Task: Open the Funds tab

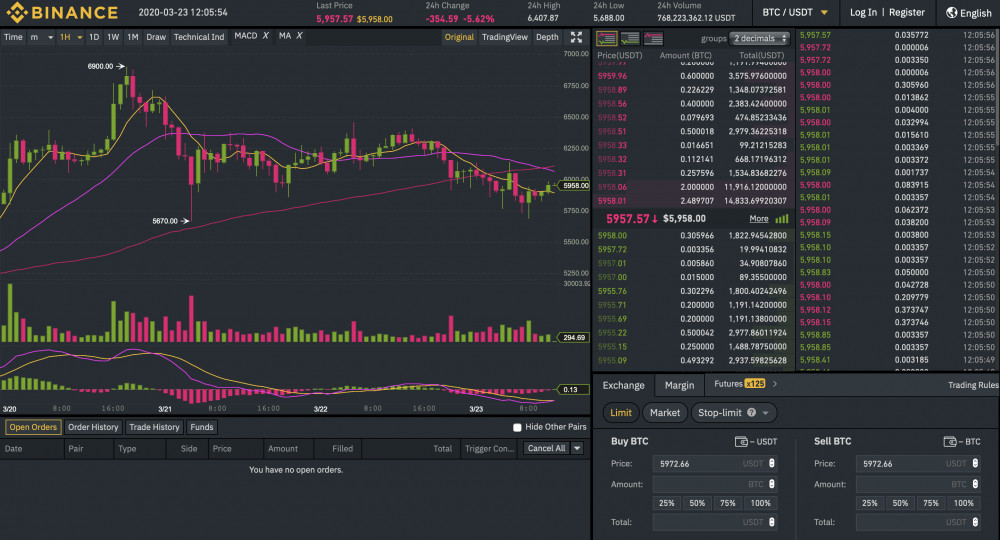Action: point(202,427)
